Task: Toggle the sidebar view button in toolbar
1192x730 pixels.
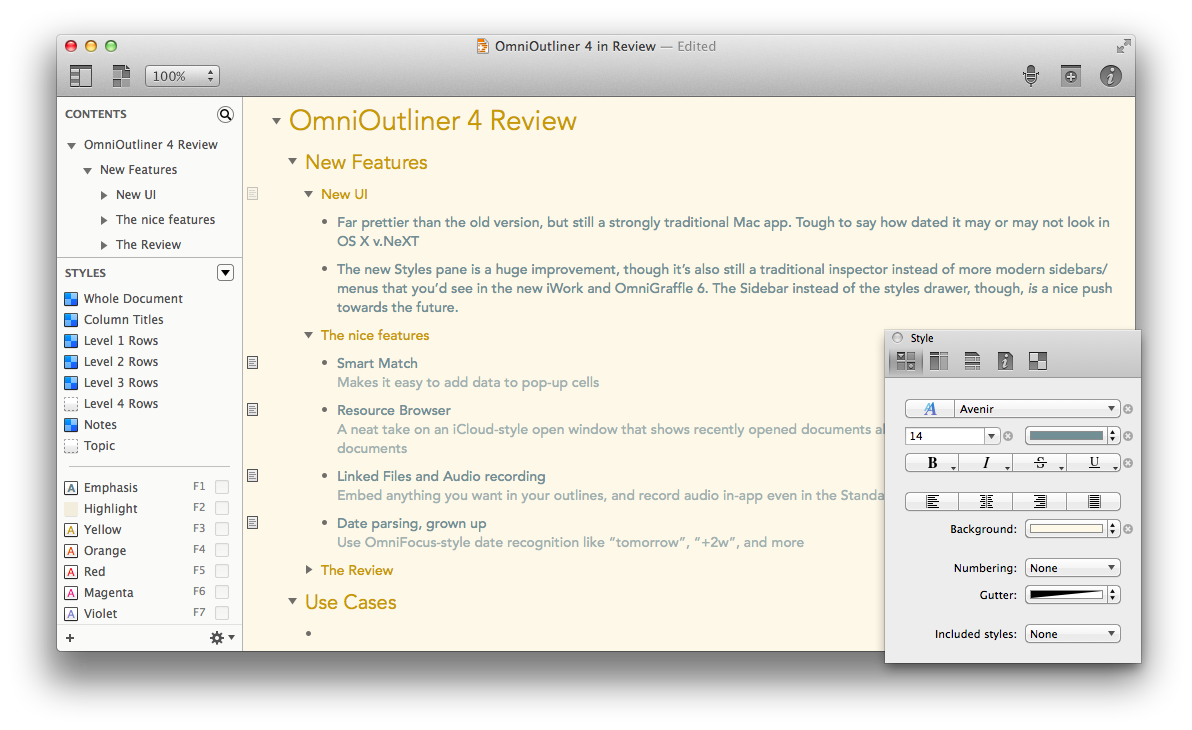Action: point(81,76)
